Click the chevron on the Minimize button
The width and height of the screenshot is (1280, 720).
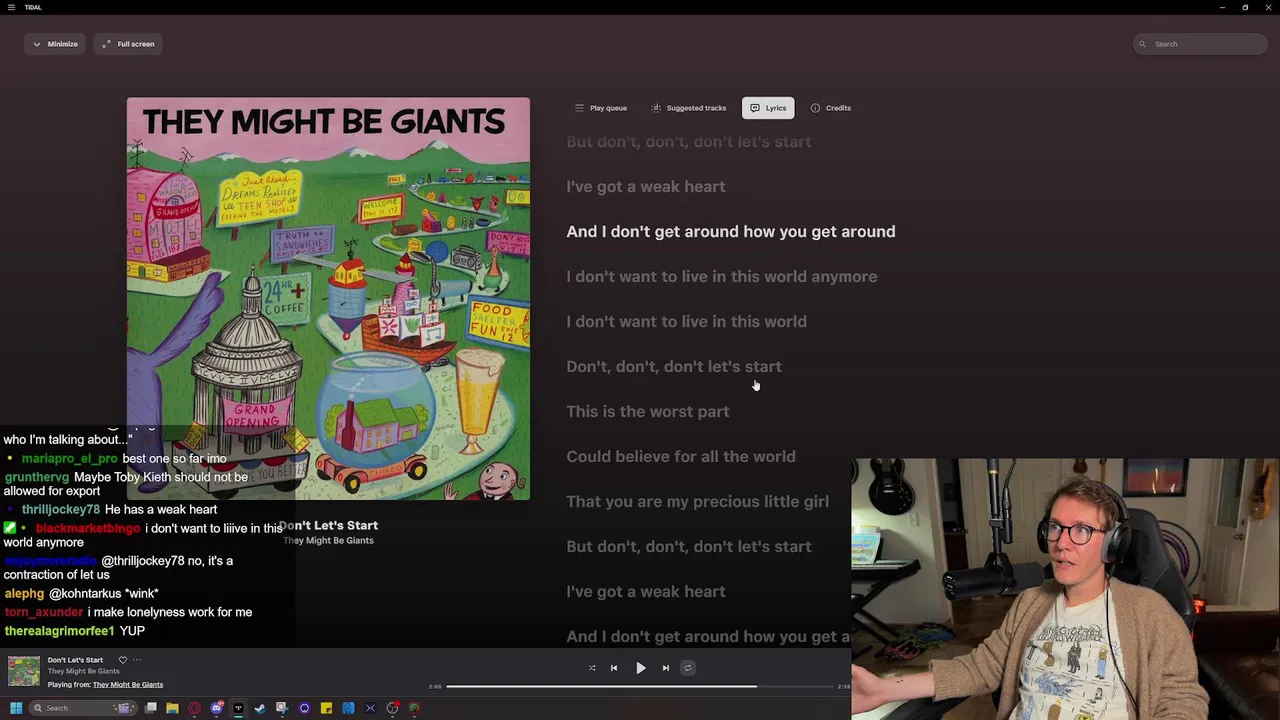pyautogui.click(x=37, y=44)
